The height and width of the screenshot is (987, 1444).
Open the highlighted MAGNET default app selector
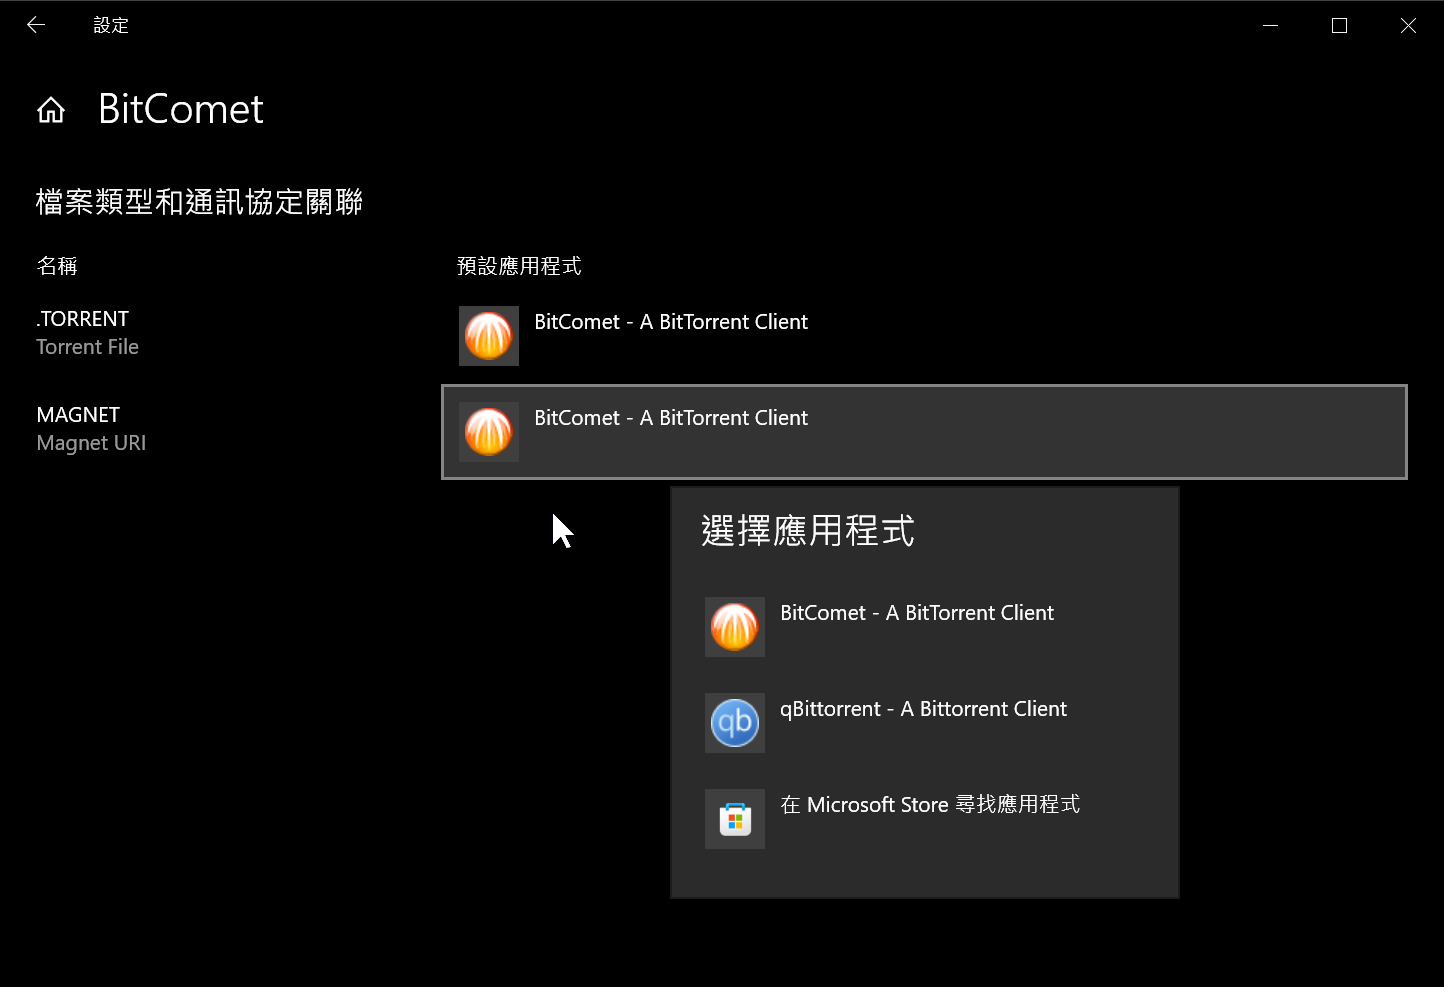coord(924,432)
